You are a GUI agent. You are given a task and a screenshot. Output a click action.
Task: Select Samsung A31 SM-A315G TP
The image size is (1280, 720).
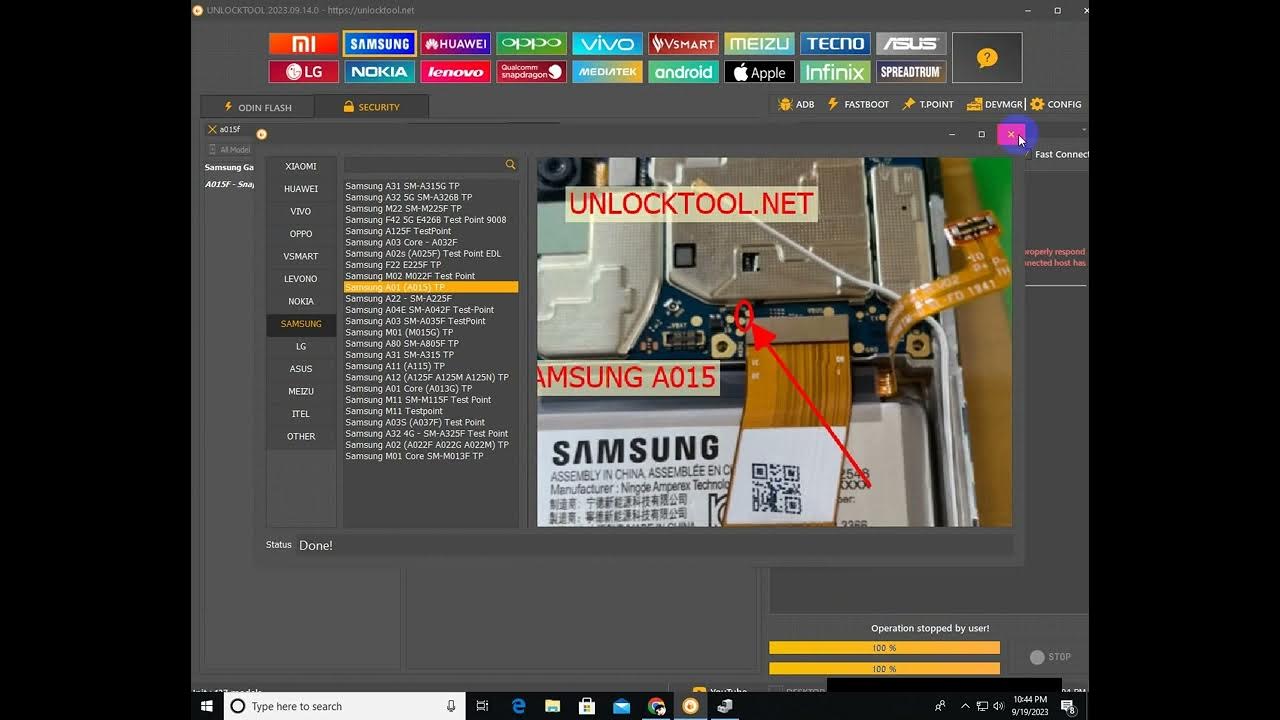point(431,186)
